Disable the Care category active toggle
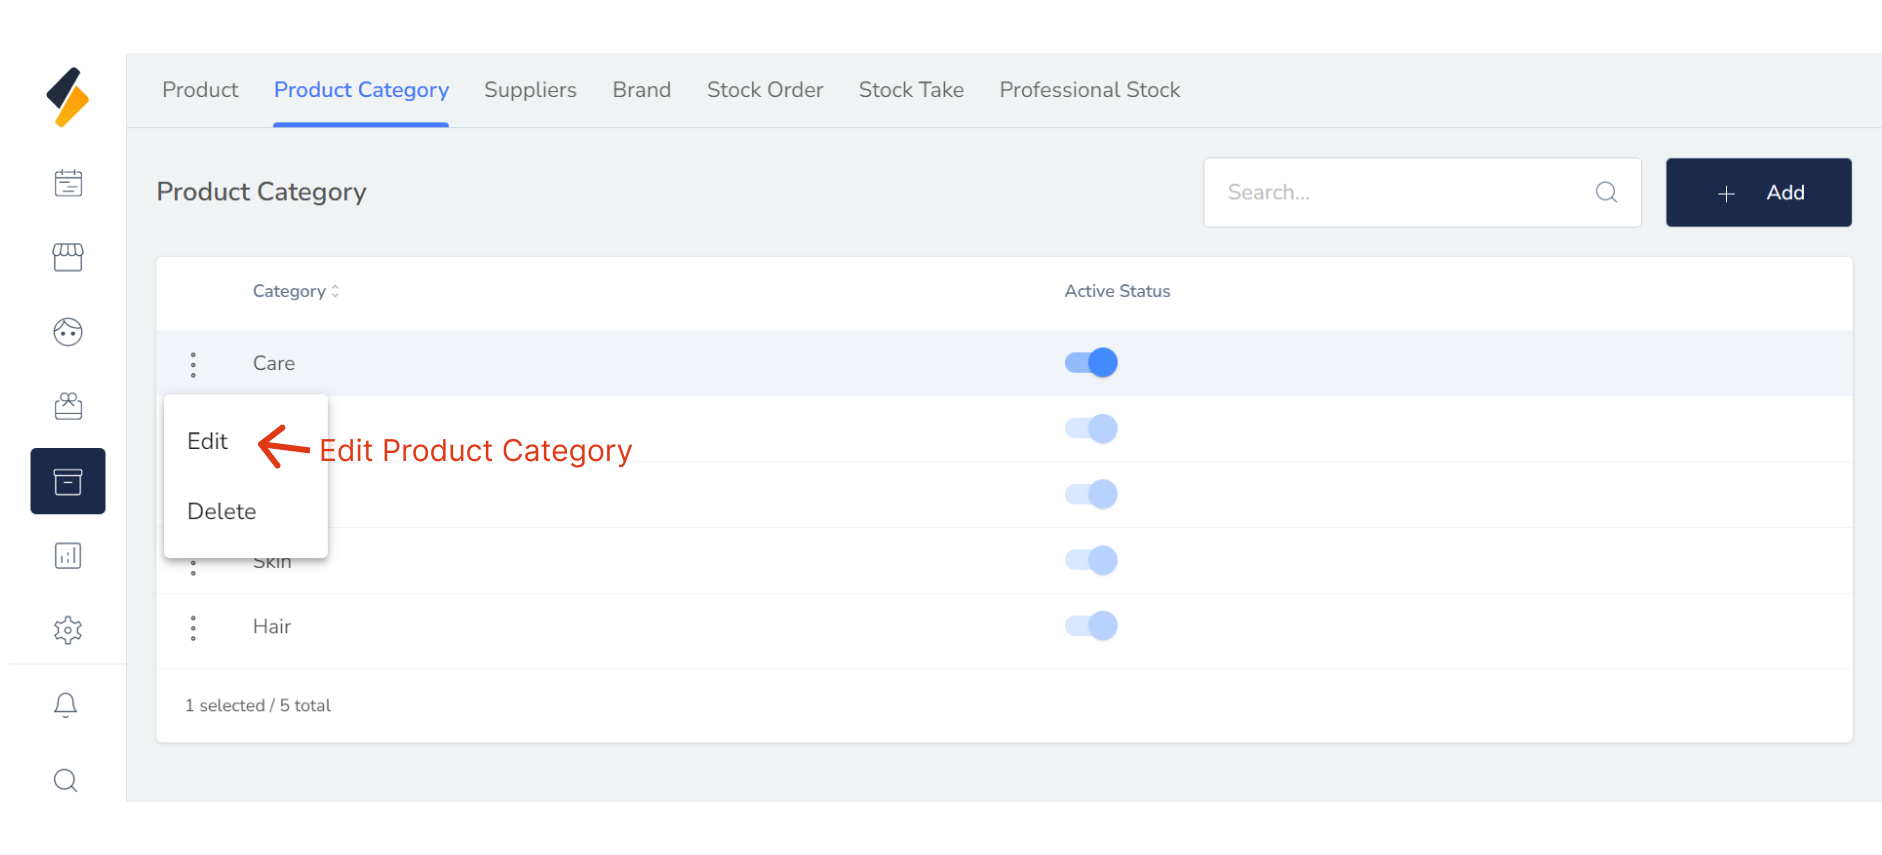Viewport: 1882px width, 855px height. pyautogui.click(x=1091, y=362)
